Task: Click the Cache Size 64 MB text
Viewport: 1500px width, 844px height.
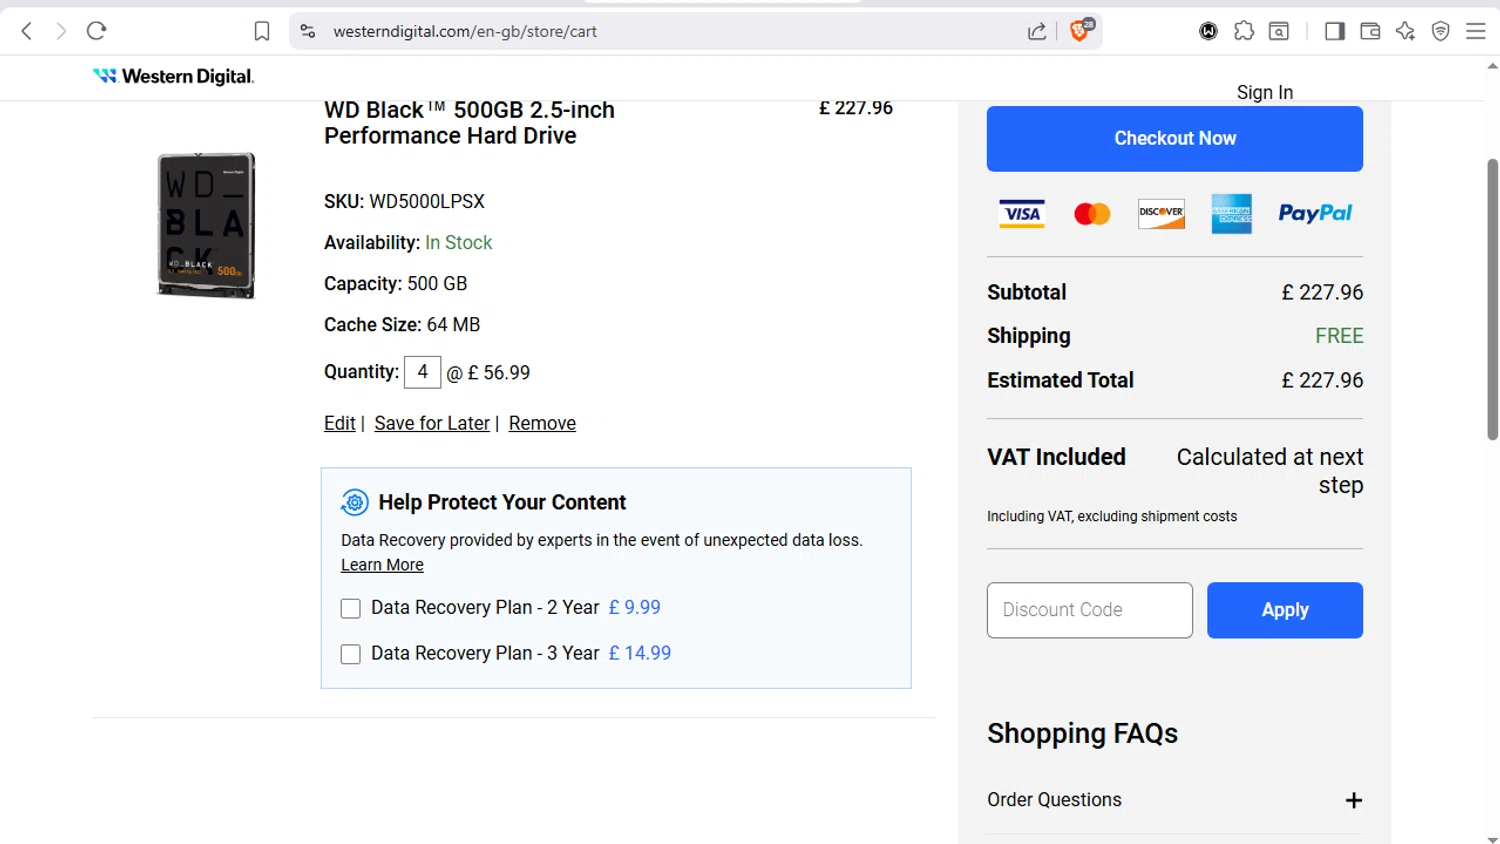Action: pos(402,324)
